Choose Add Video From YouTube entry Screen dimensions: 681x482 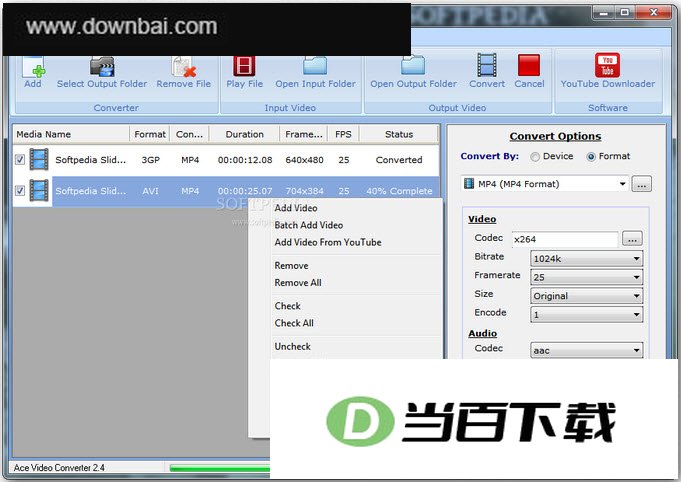[x=328, y=242]
